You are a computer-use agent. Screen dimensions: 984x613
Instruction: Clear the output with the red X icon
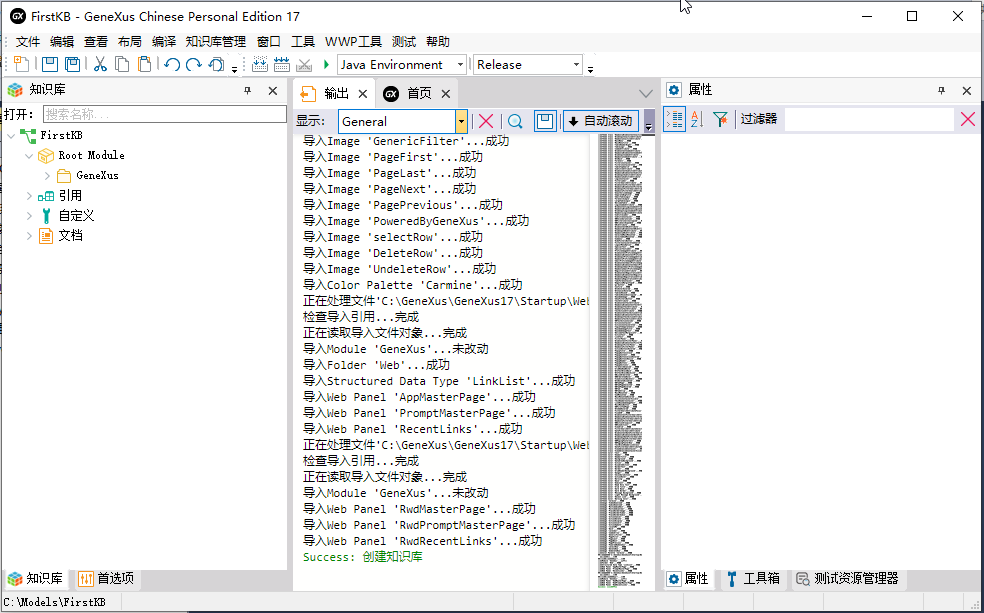[x=486, y=121]
